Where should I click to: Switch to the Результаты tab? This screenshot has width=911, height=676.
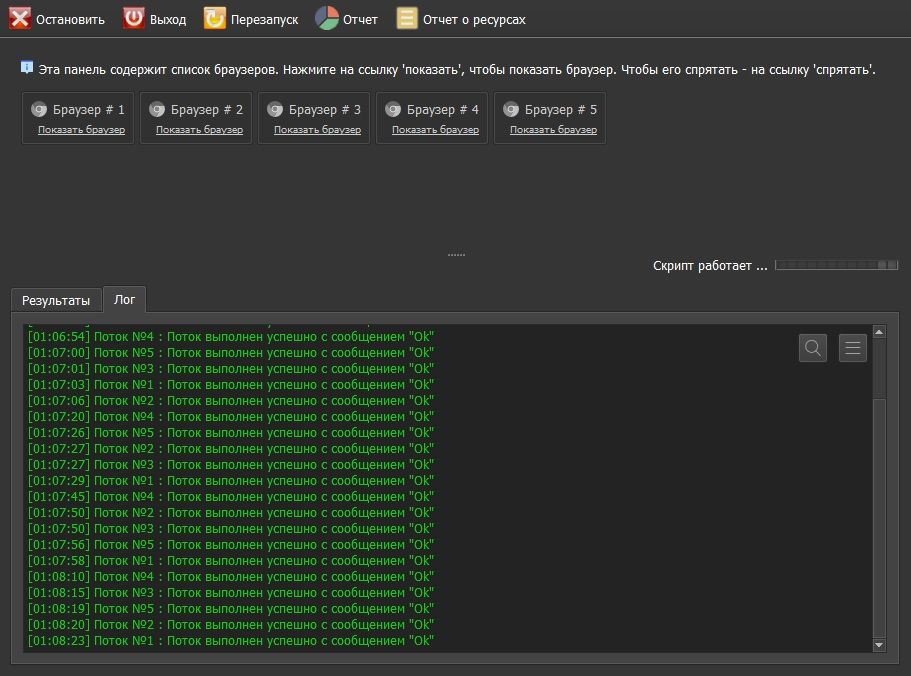coord(56,300)
